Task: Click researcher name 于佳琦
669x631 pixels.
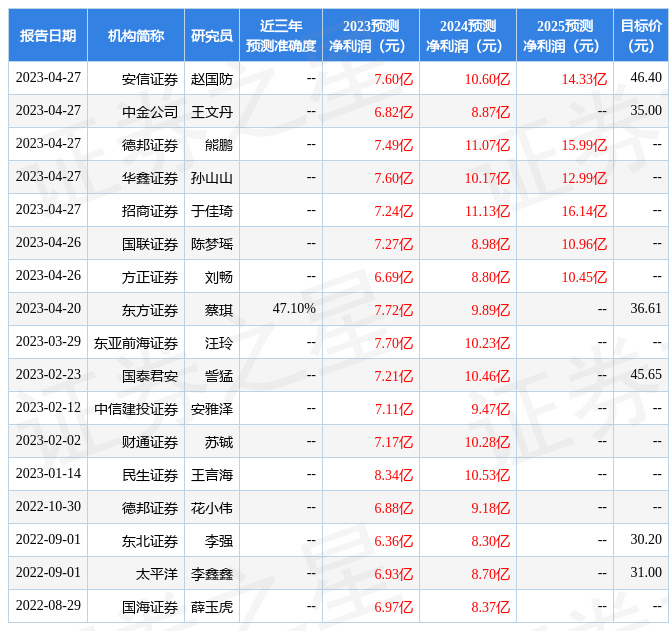Action: pyautogui.click(x=212, y=211)
